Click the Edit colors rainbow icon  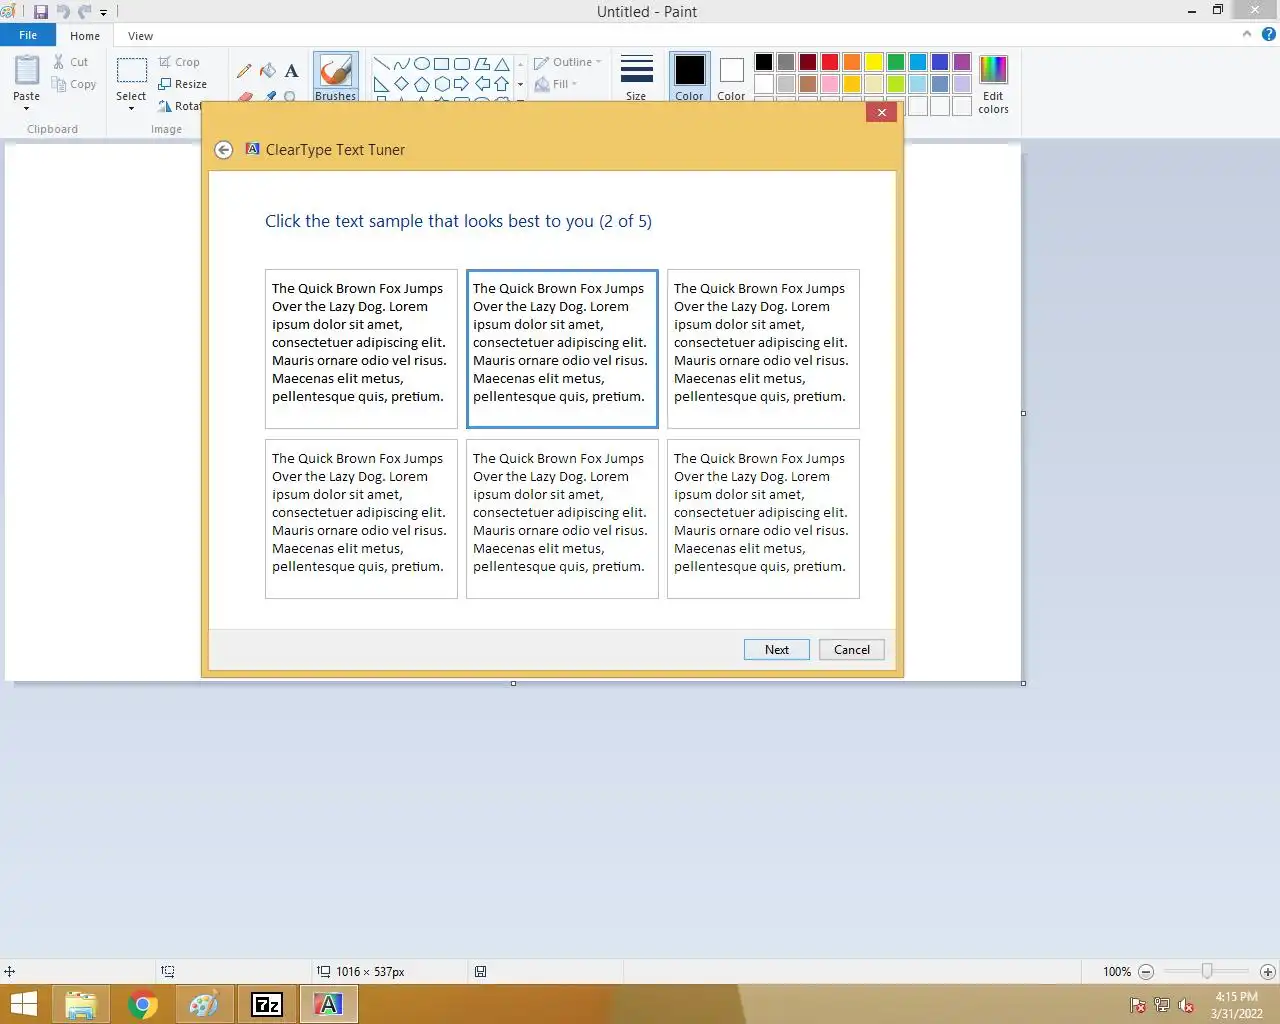tap(993, 70)
